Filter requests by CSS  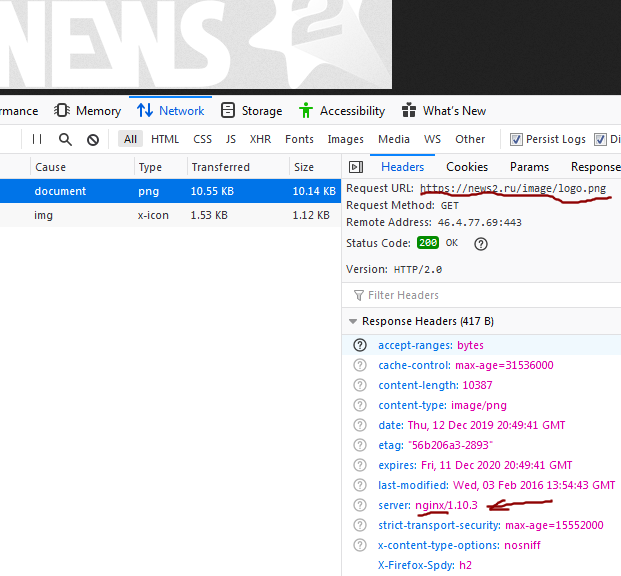(x=202, y=139)
